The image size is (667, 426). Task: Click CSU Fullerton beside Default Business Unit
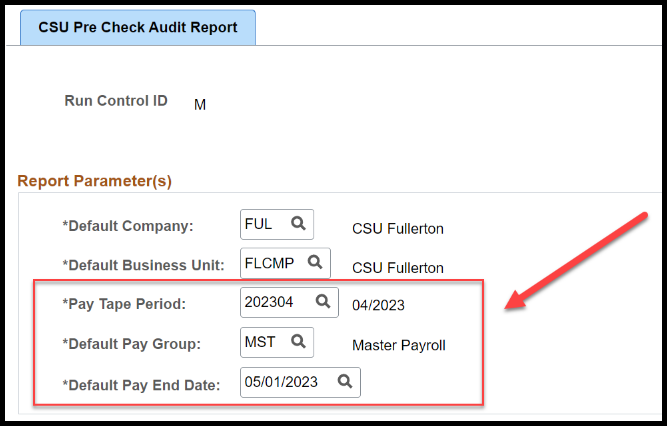coord(398,268)
